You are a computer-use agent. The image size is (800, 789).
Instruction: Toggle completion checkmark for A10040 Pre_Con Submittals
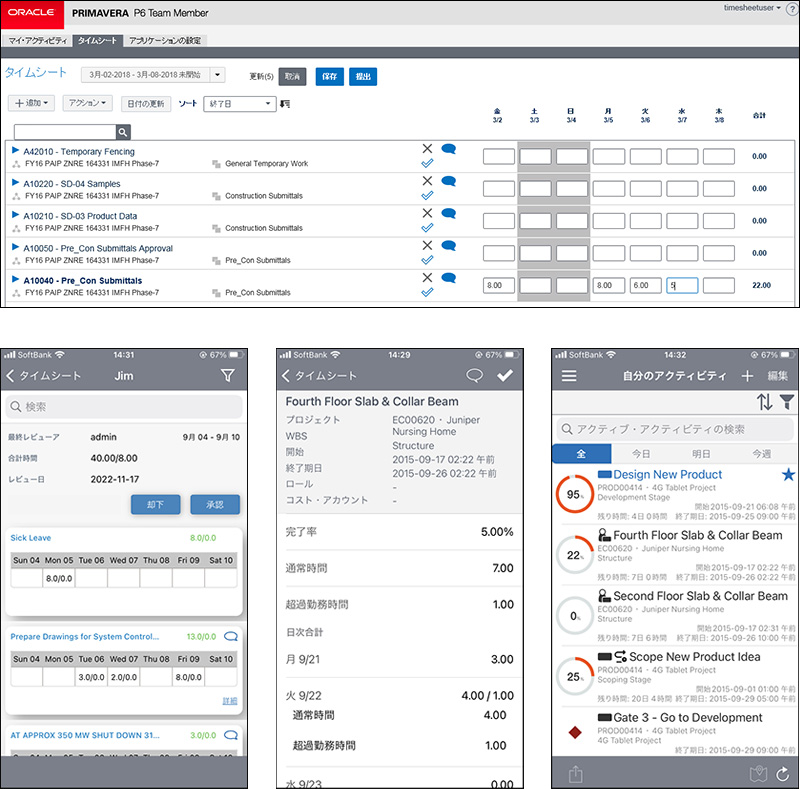[x=427, y=292]
